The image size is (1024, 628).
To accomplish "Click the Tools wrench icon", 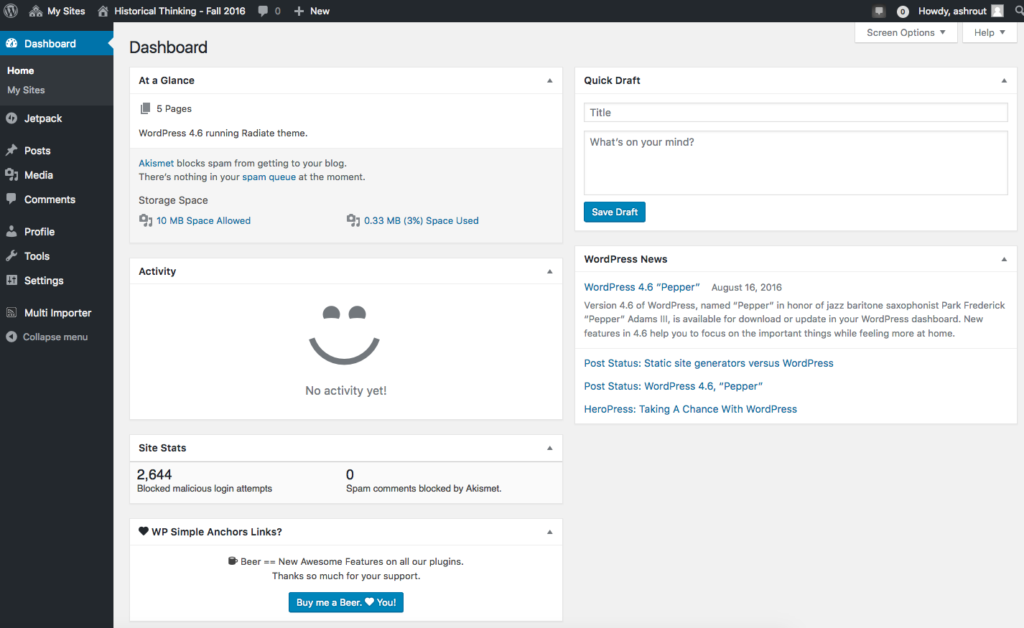I will (x=12, y=255).
